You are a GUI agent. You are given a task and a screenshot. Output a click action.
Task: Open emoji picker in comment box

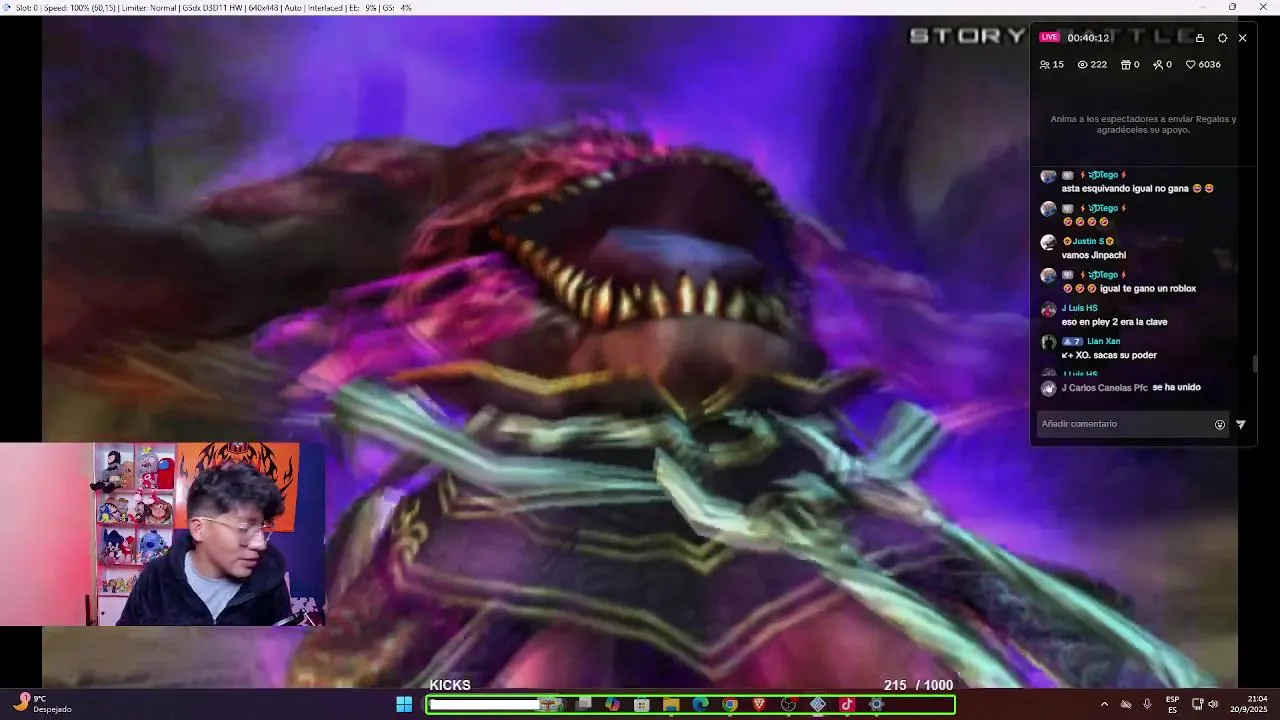coord(1220,424)
